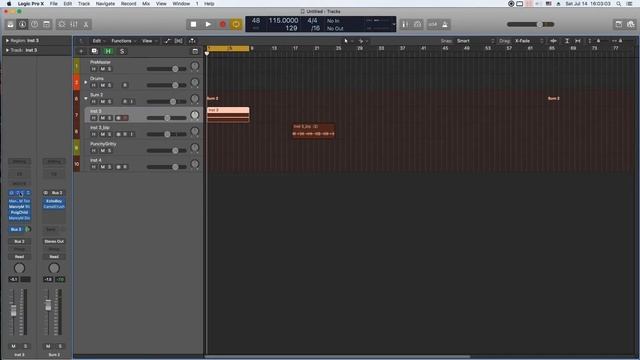
Task: Toggle global Solo S button in track header
Action: pos(122,51)
